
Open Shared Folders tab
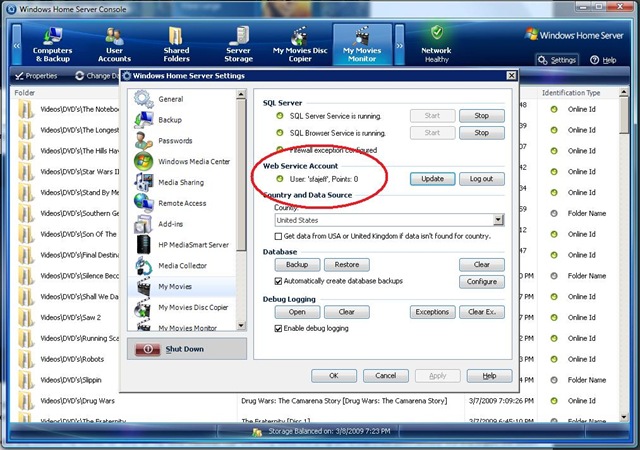[x=176, y=45]
